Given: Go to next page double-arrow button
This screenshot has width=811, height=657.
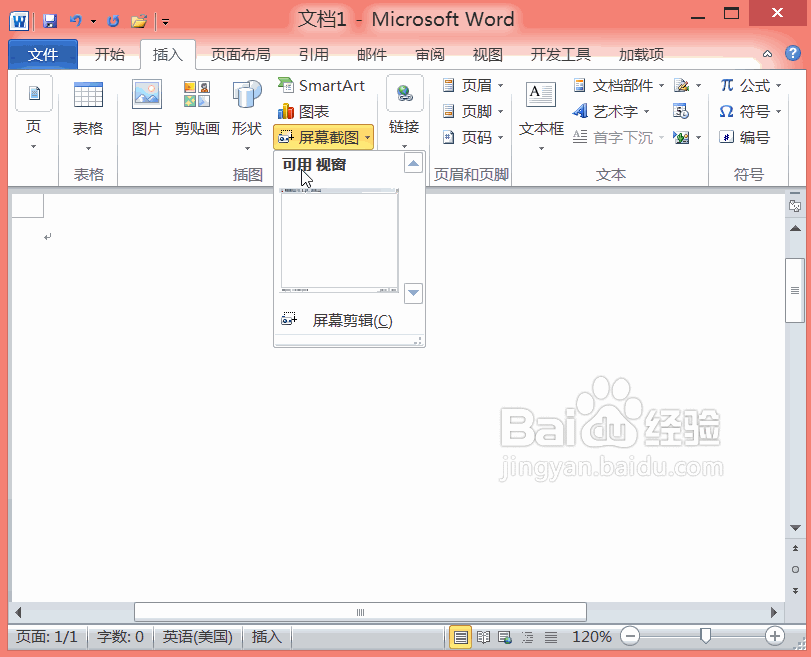Looking at the screenshot, I should click(795, 590).
